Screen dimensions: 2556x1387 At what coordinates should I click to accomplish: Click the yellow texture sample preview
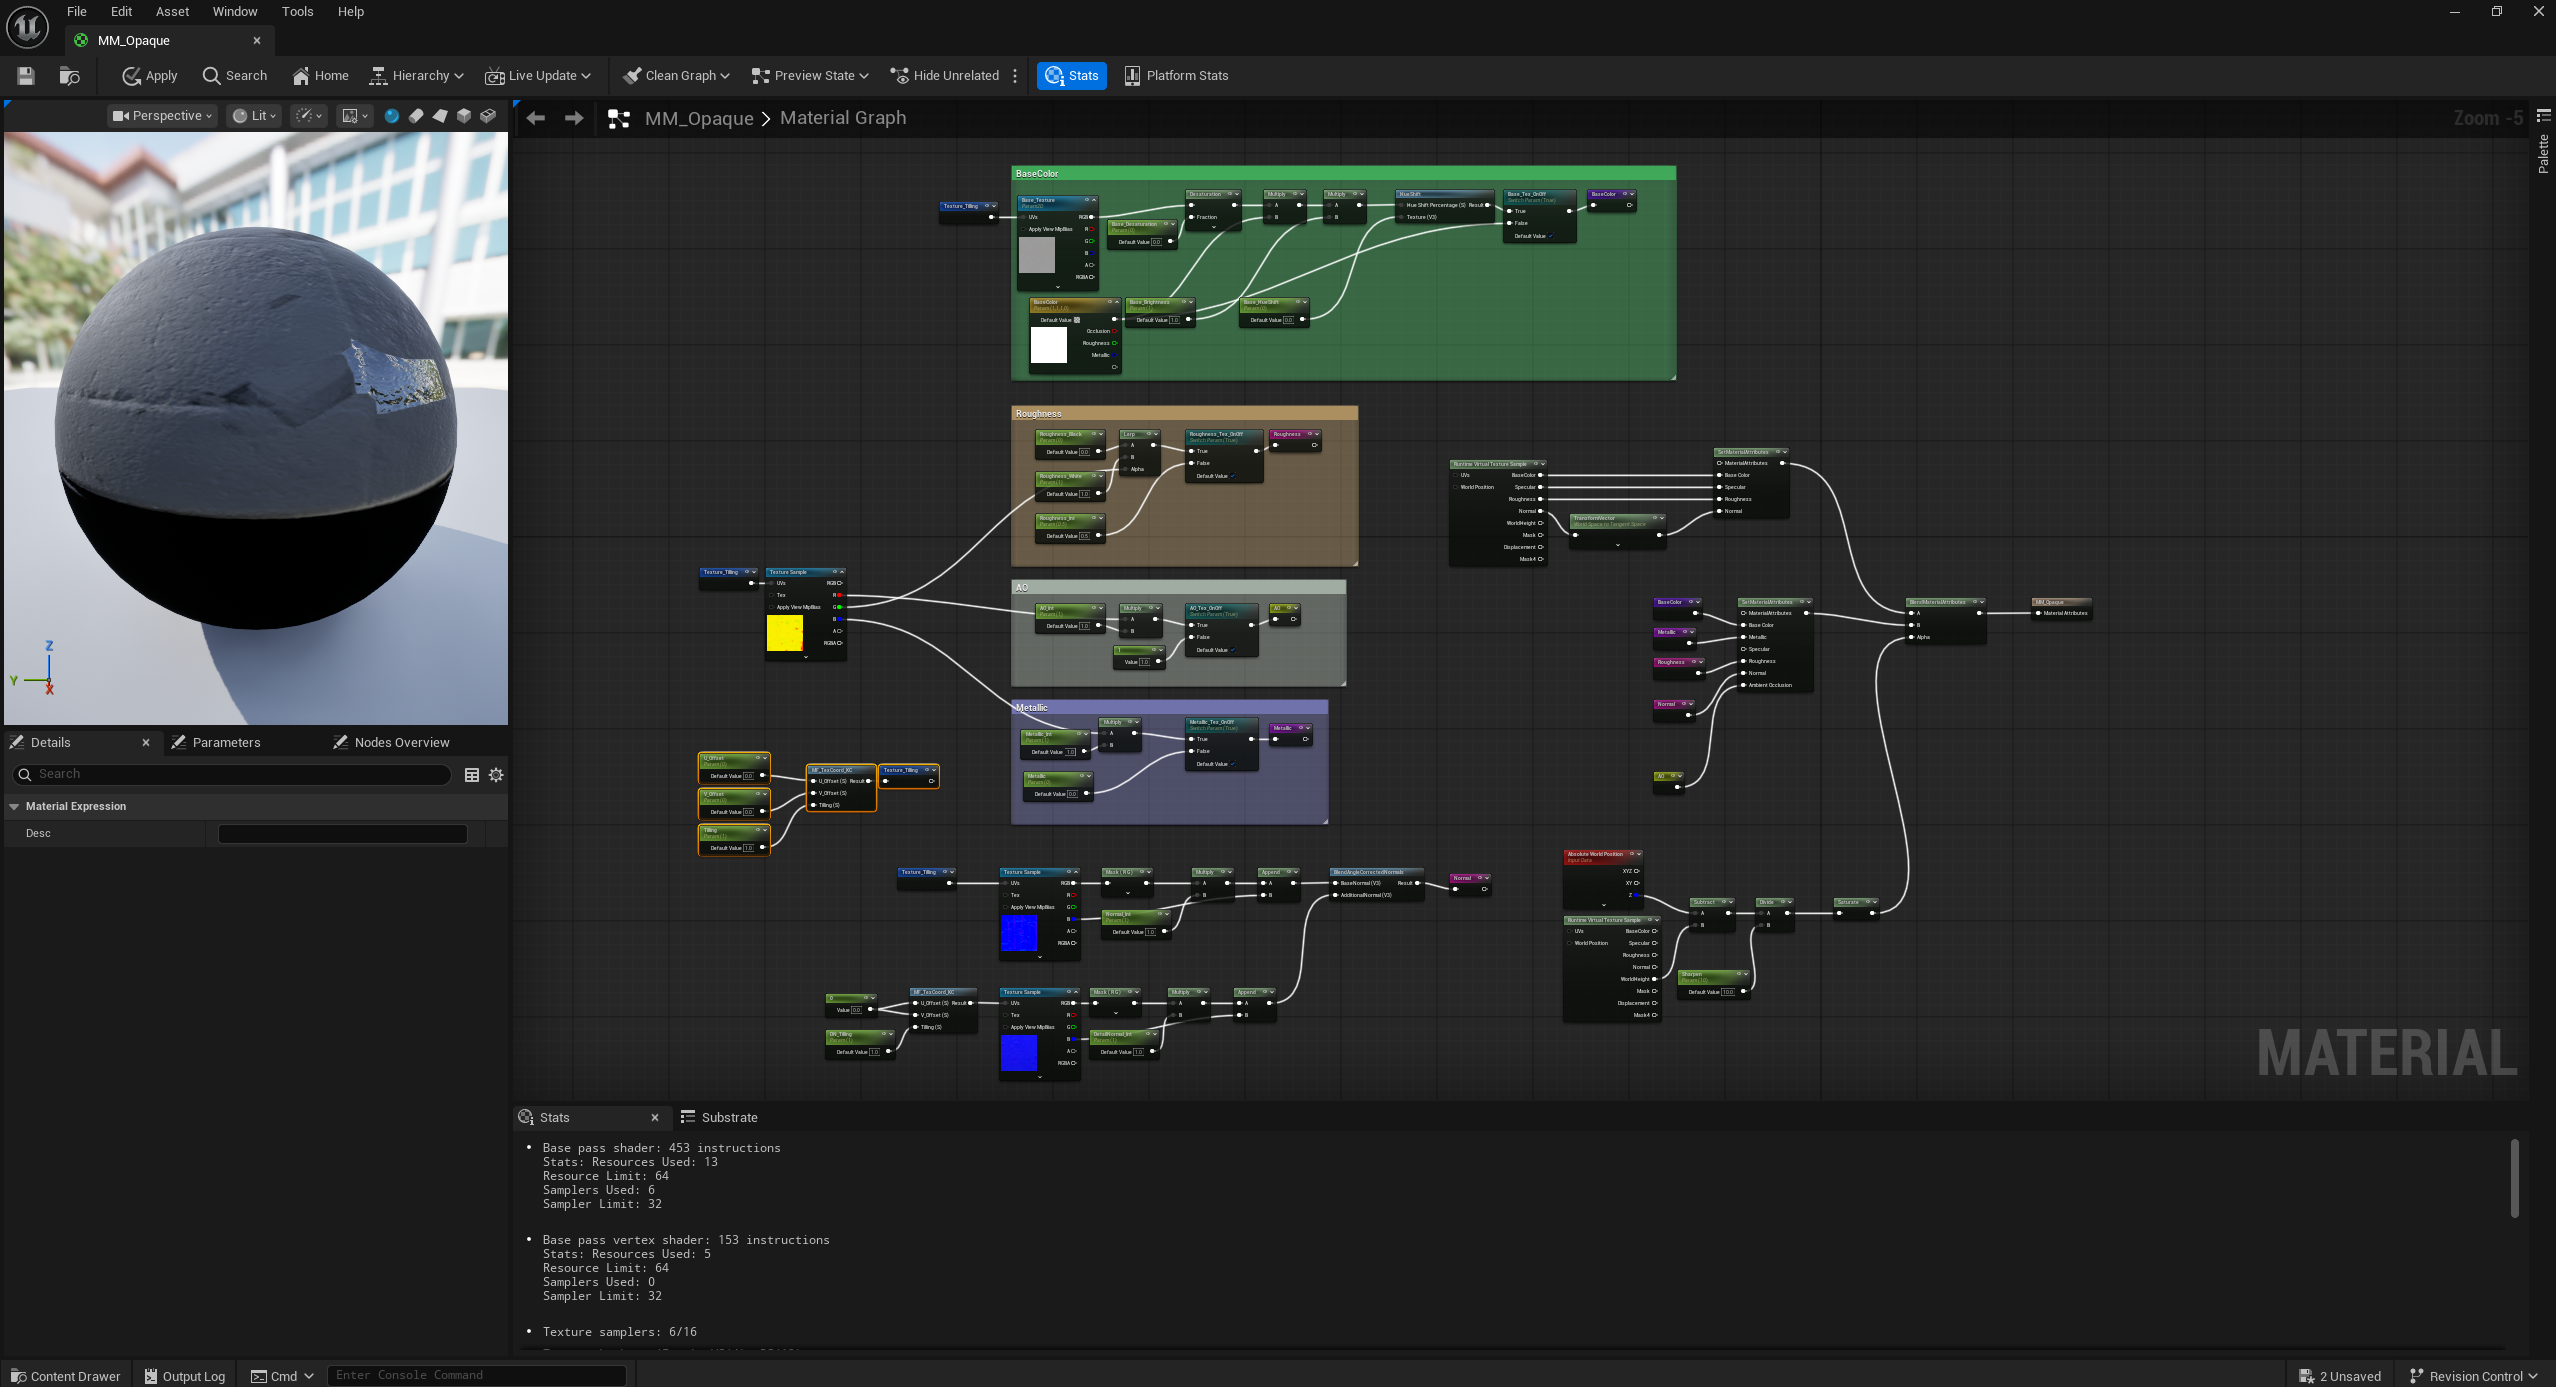point(784,634)
